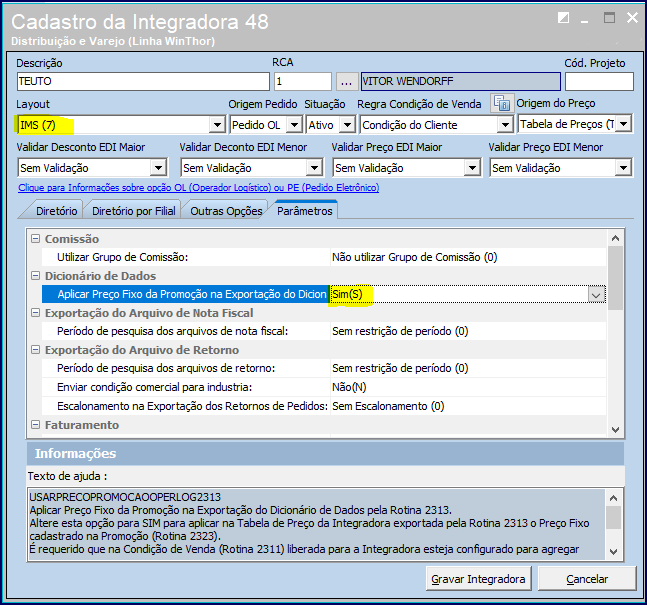This screenshot has width=647, height=605.
Task: Click the Gravar Integradora button
Action: point(478,579)
